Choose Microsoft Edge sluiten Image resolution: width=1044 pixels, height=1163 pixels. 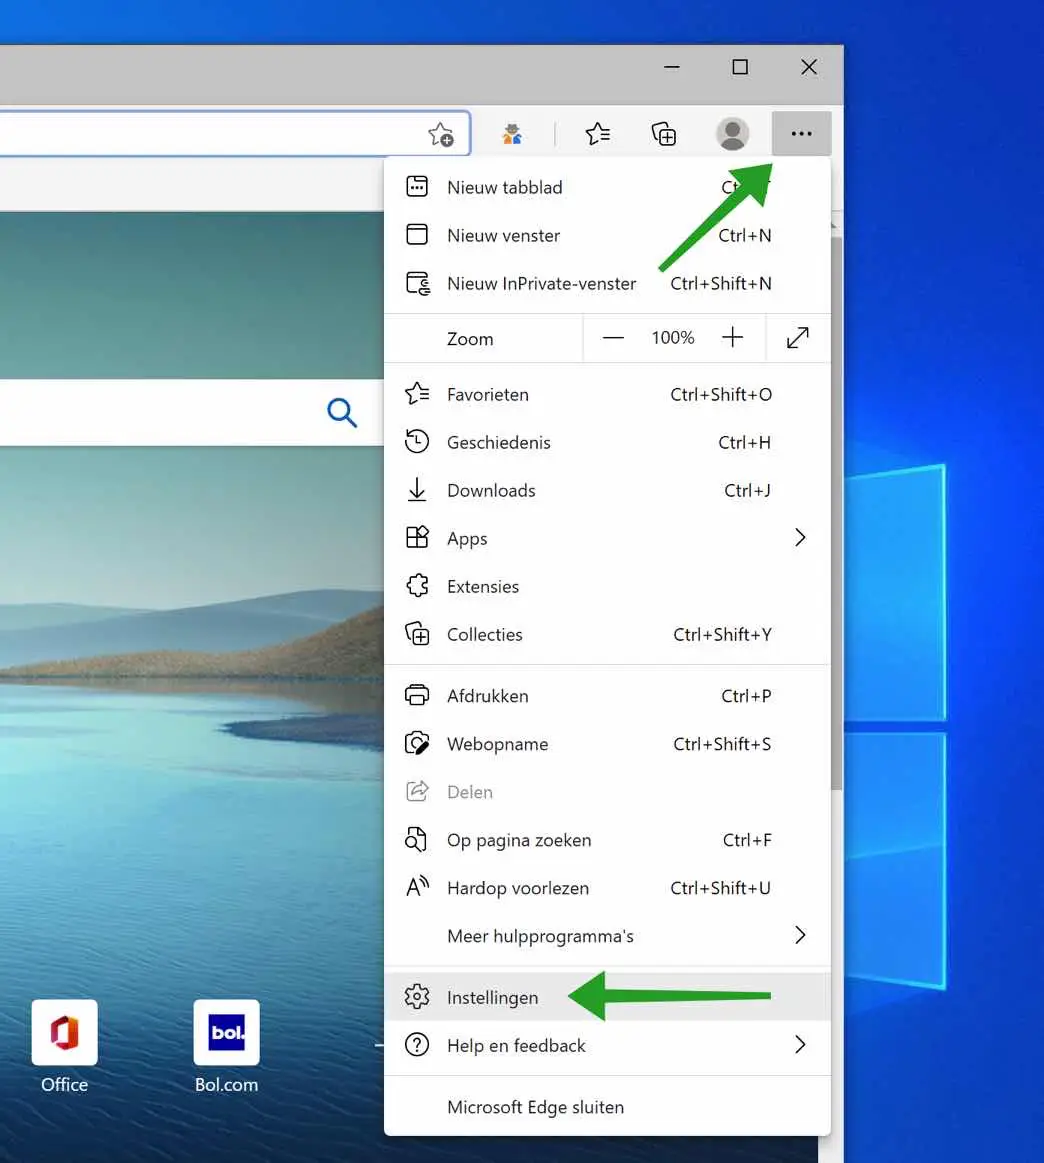(607, 1107)
